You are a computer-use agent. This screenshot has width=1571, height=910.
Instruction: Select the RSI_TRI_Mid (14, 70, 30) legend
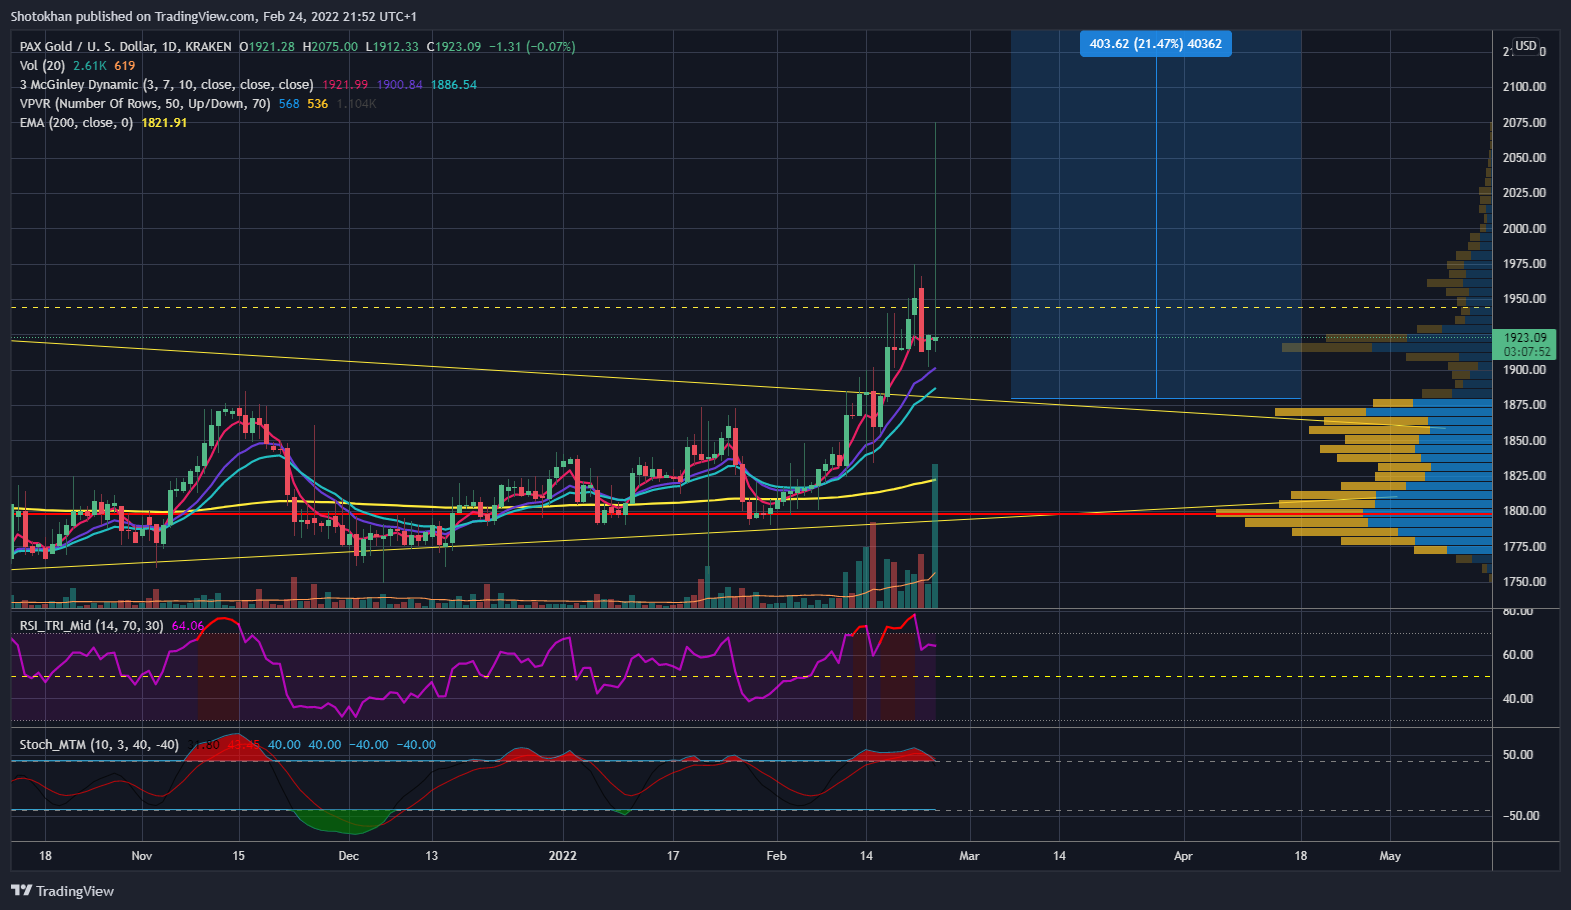pyautogui.click(x=91, y=626)
